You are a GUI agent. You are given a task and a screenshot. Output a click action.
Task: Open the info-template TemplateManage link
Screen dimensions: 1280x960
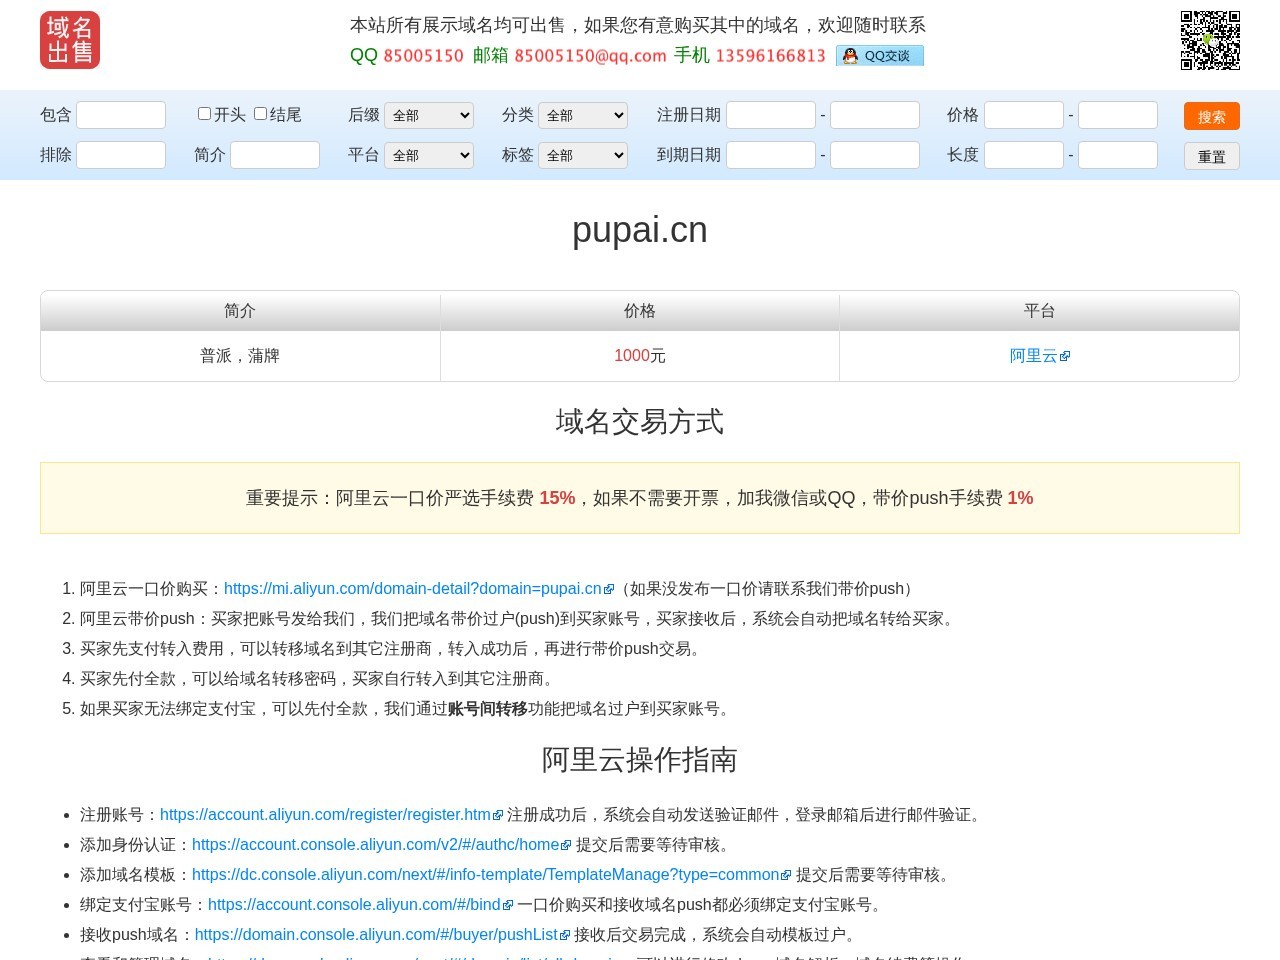[485, 875]
